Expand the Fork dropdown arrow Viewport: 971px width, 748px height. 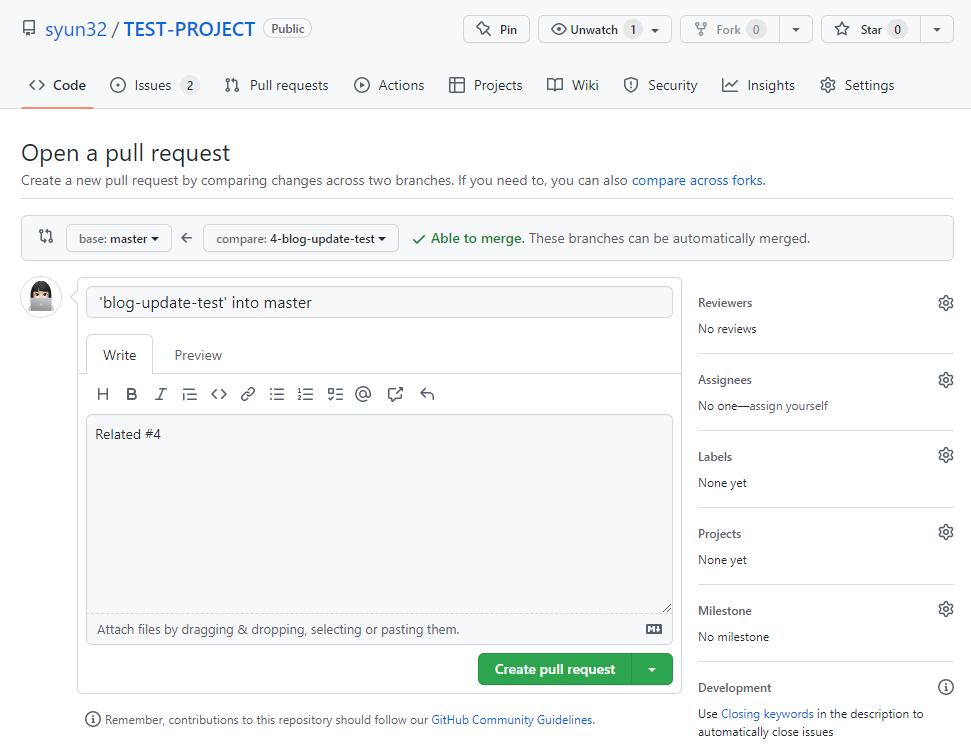(796, 29)
